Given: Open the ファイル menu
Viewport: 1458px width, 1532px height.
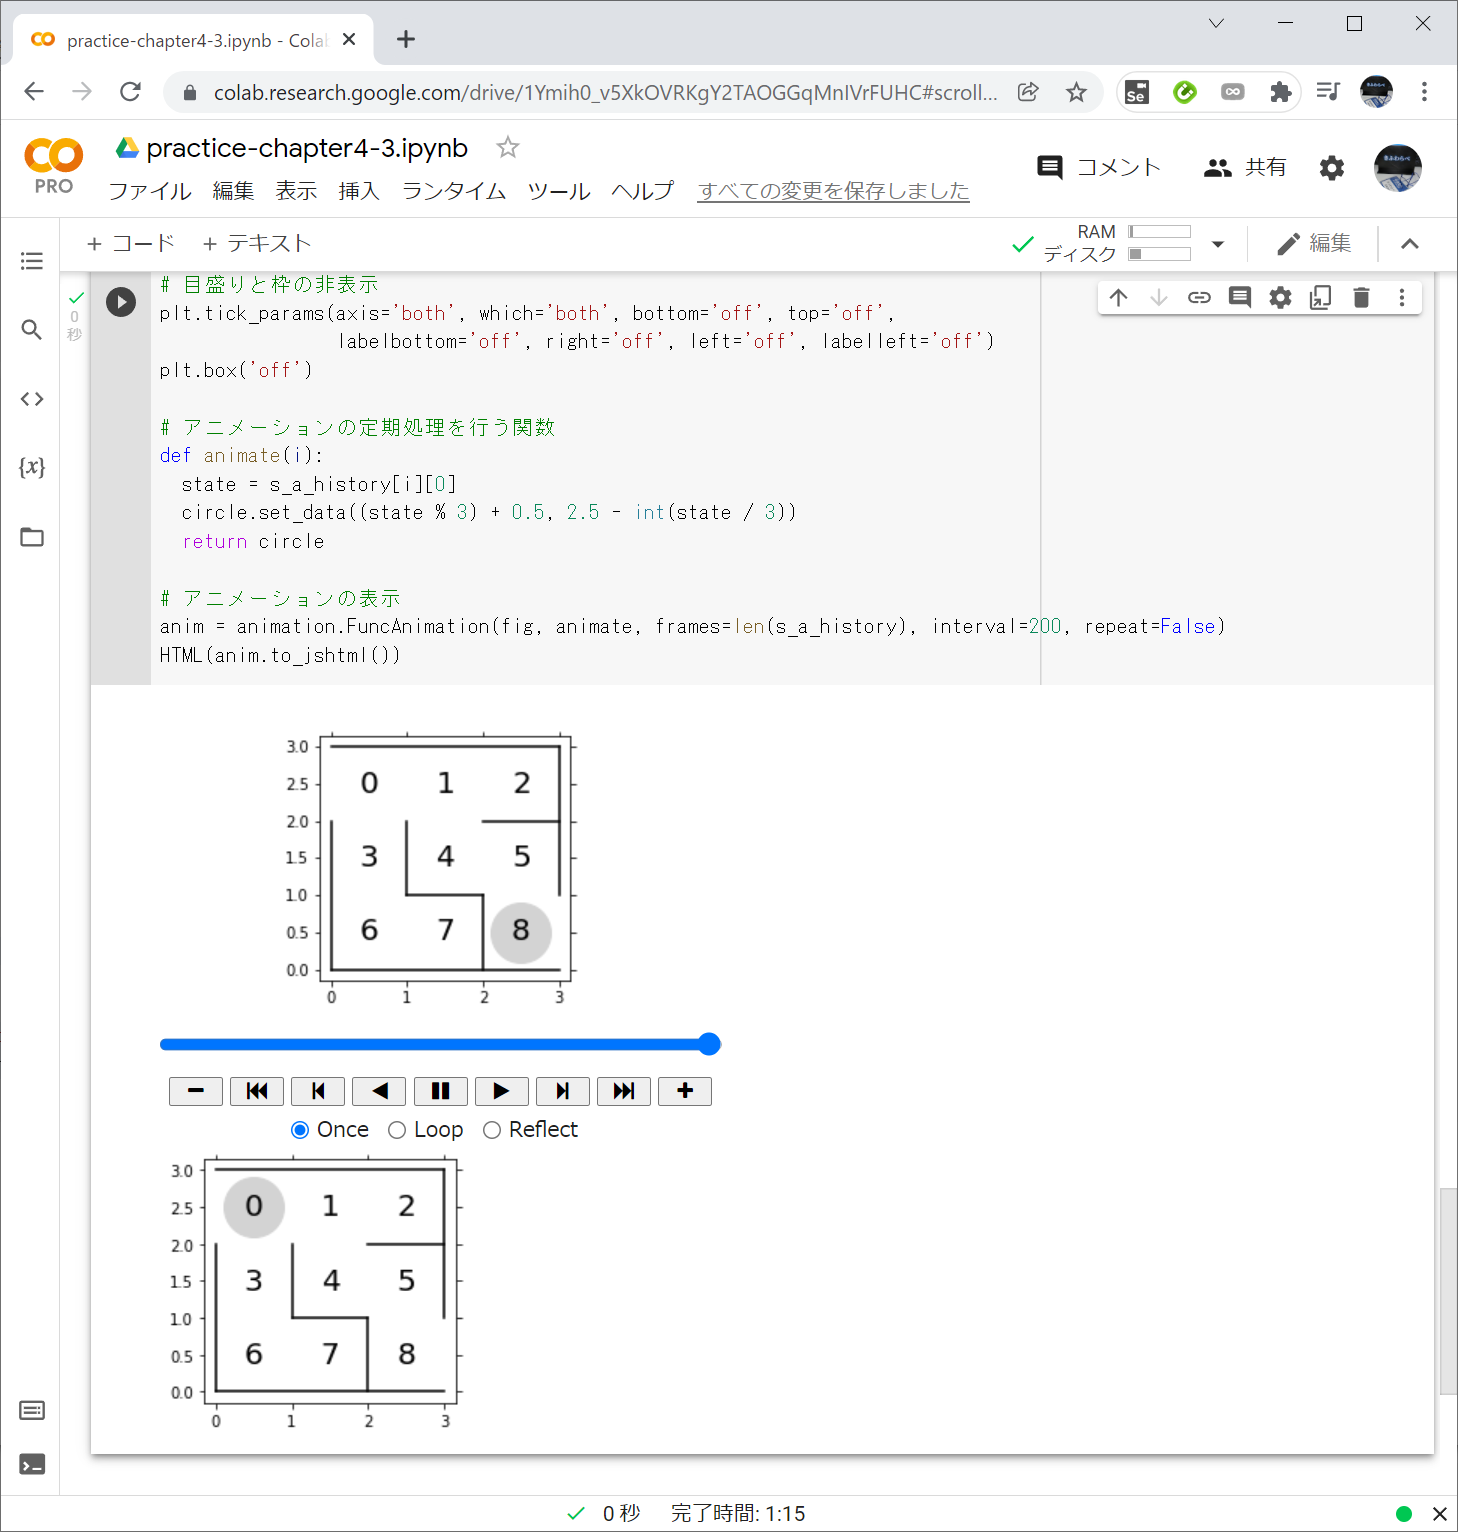Looking at the screenshot, I should 150,191.
